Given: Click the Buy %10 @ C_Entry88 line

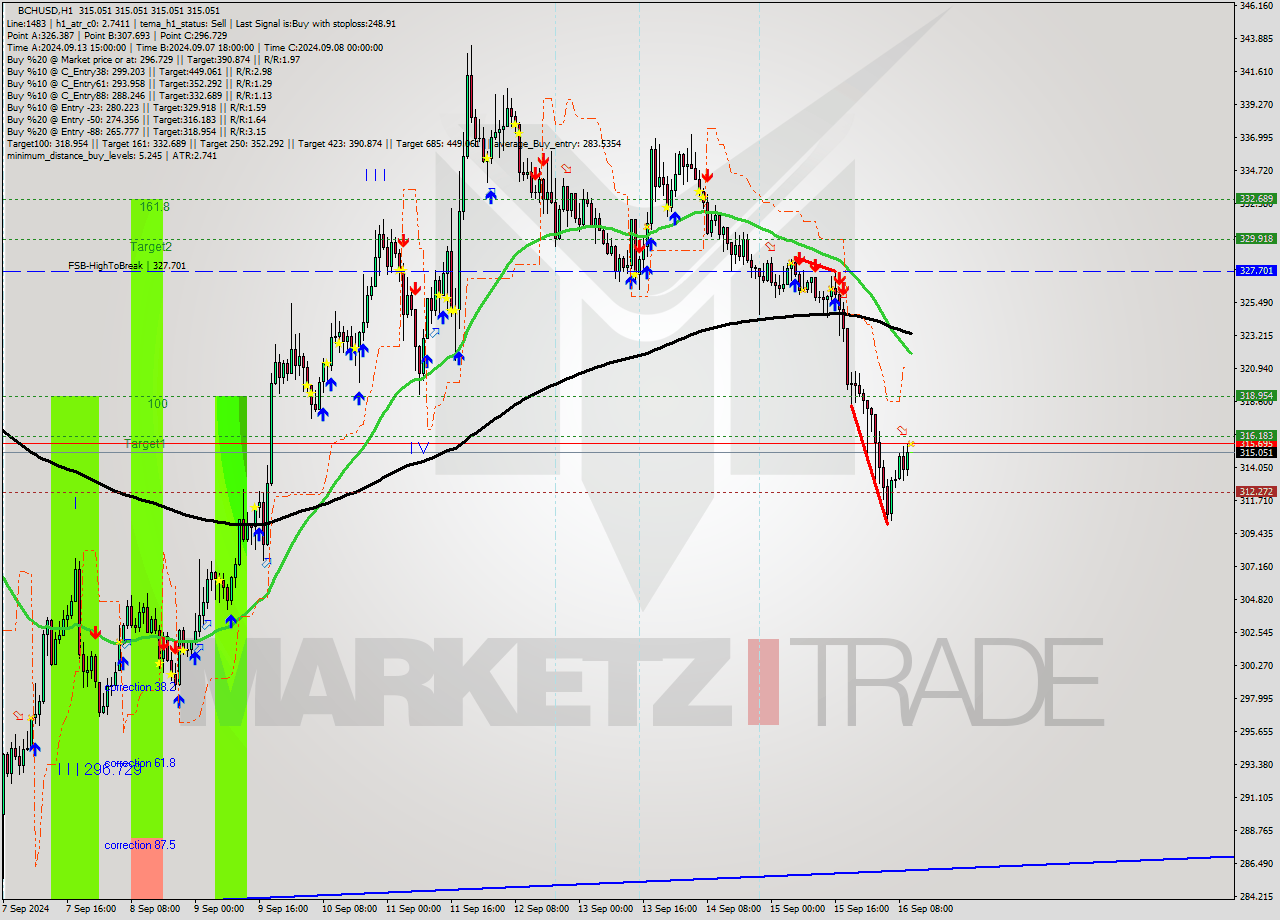Looking at the screenshot, I should [138, 95].
